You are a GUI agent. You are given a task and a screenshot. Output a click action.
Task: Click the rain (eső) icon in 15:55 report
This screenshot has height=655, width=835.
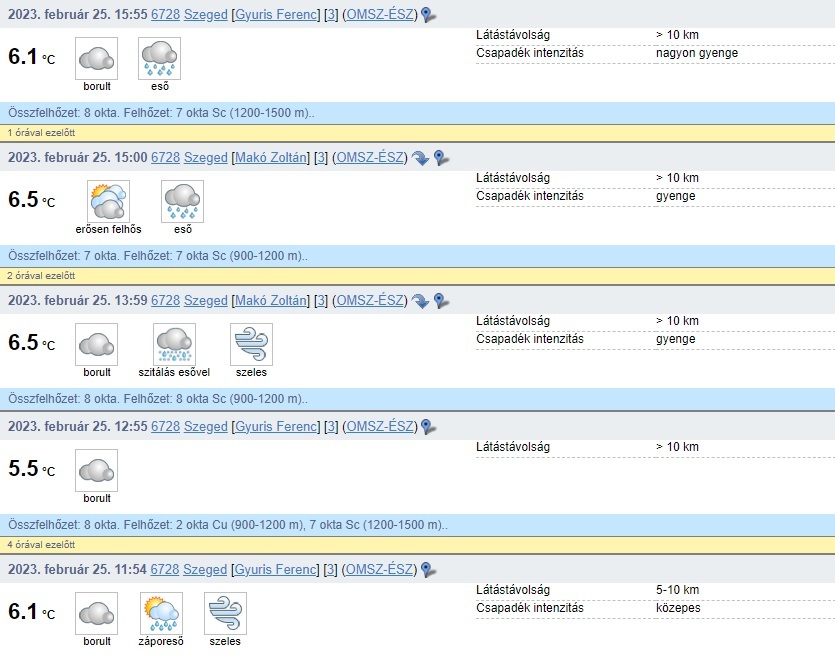point(160,59)
